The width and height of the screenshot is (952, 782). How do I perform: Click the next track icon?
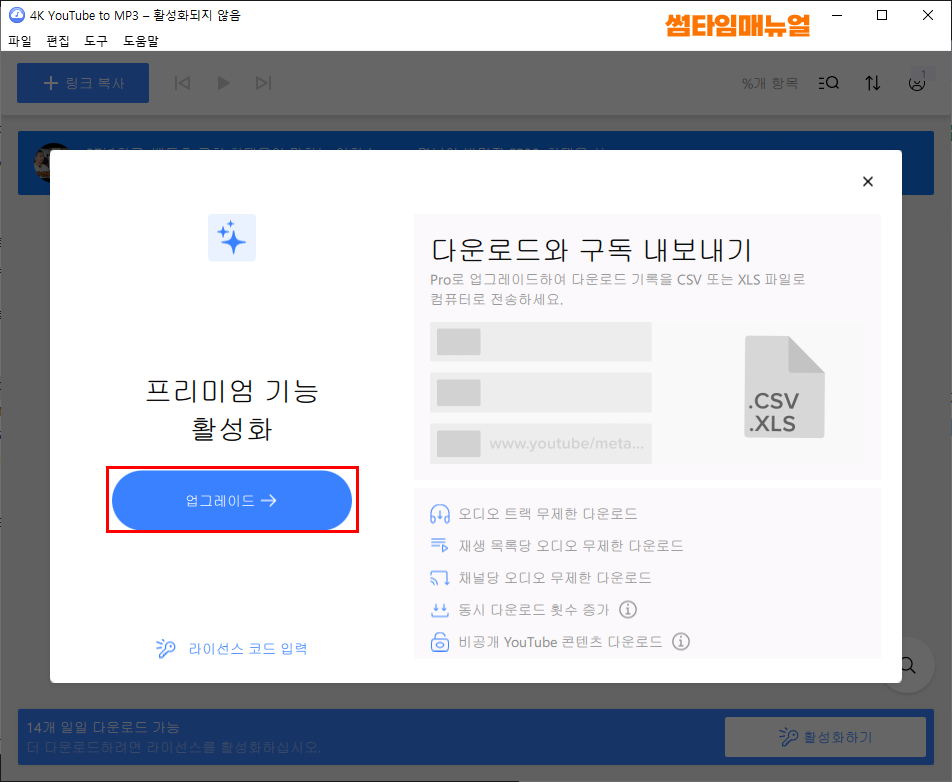(x=264, y=83)
